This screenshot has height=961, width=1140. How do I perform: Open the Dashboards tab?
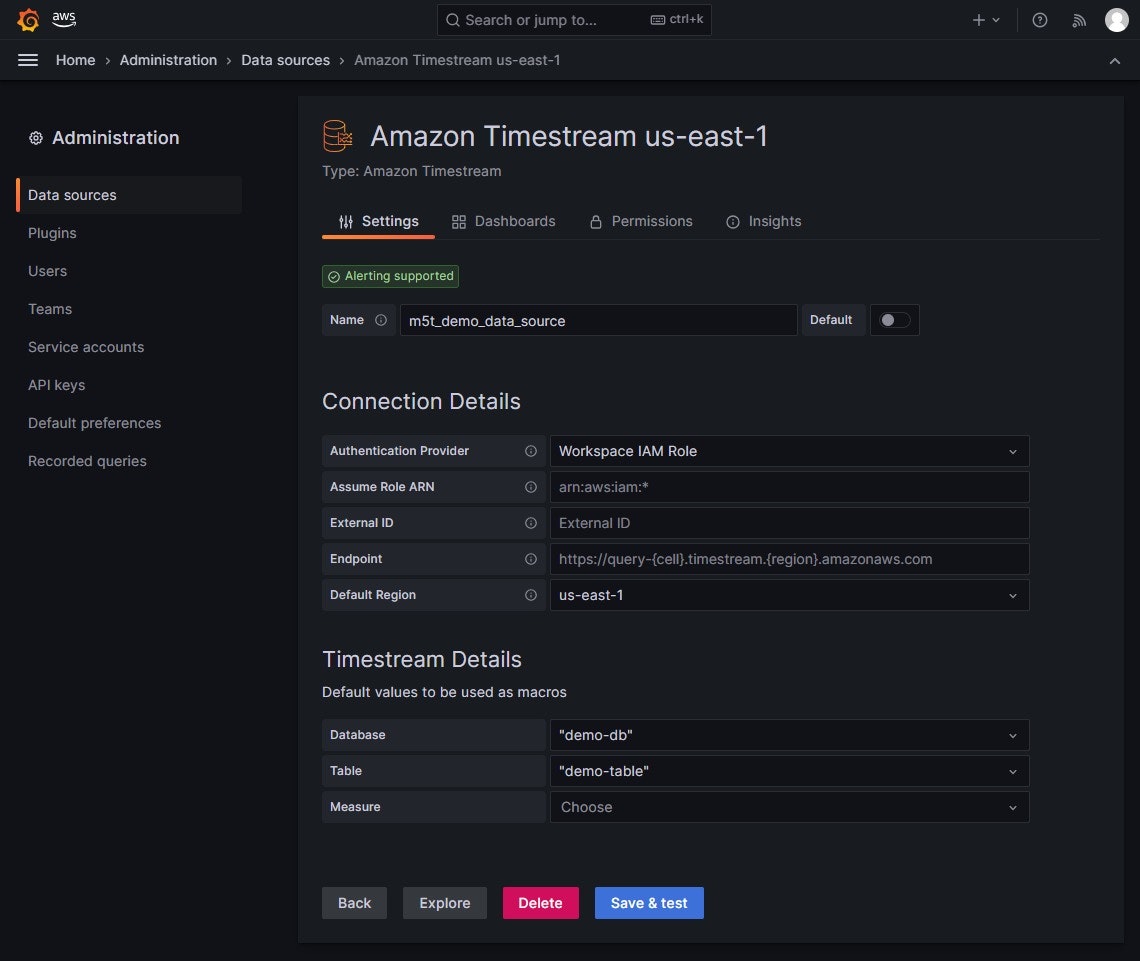click(x=504, y=221)
